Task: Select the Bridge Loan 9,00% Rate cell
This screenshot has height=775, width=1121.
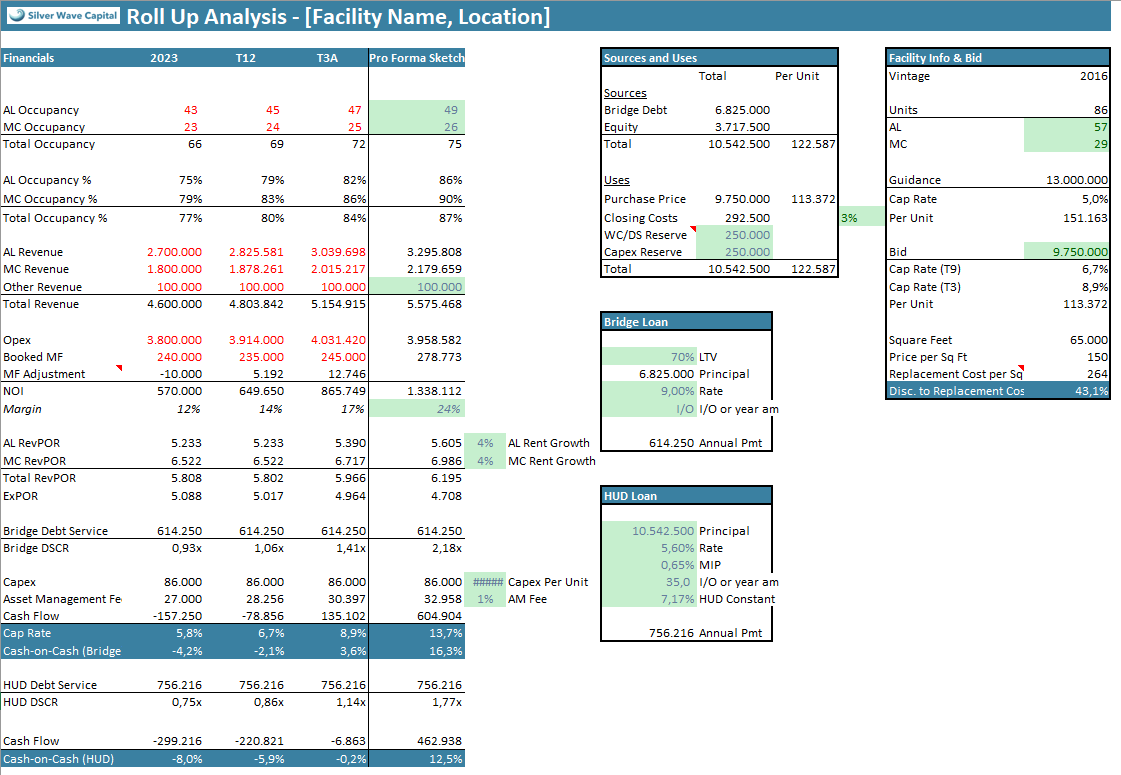Action: 649,391
